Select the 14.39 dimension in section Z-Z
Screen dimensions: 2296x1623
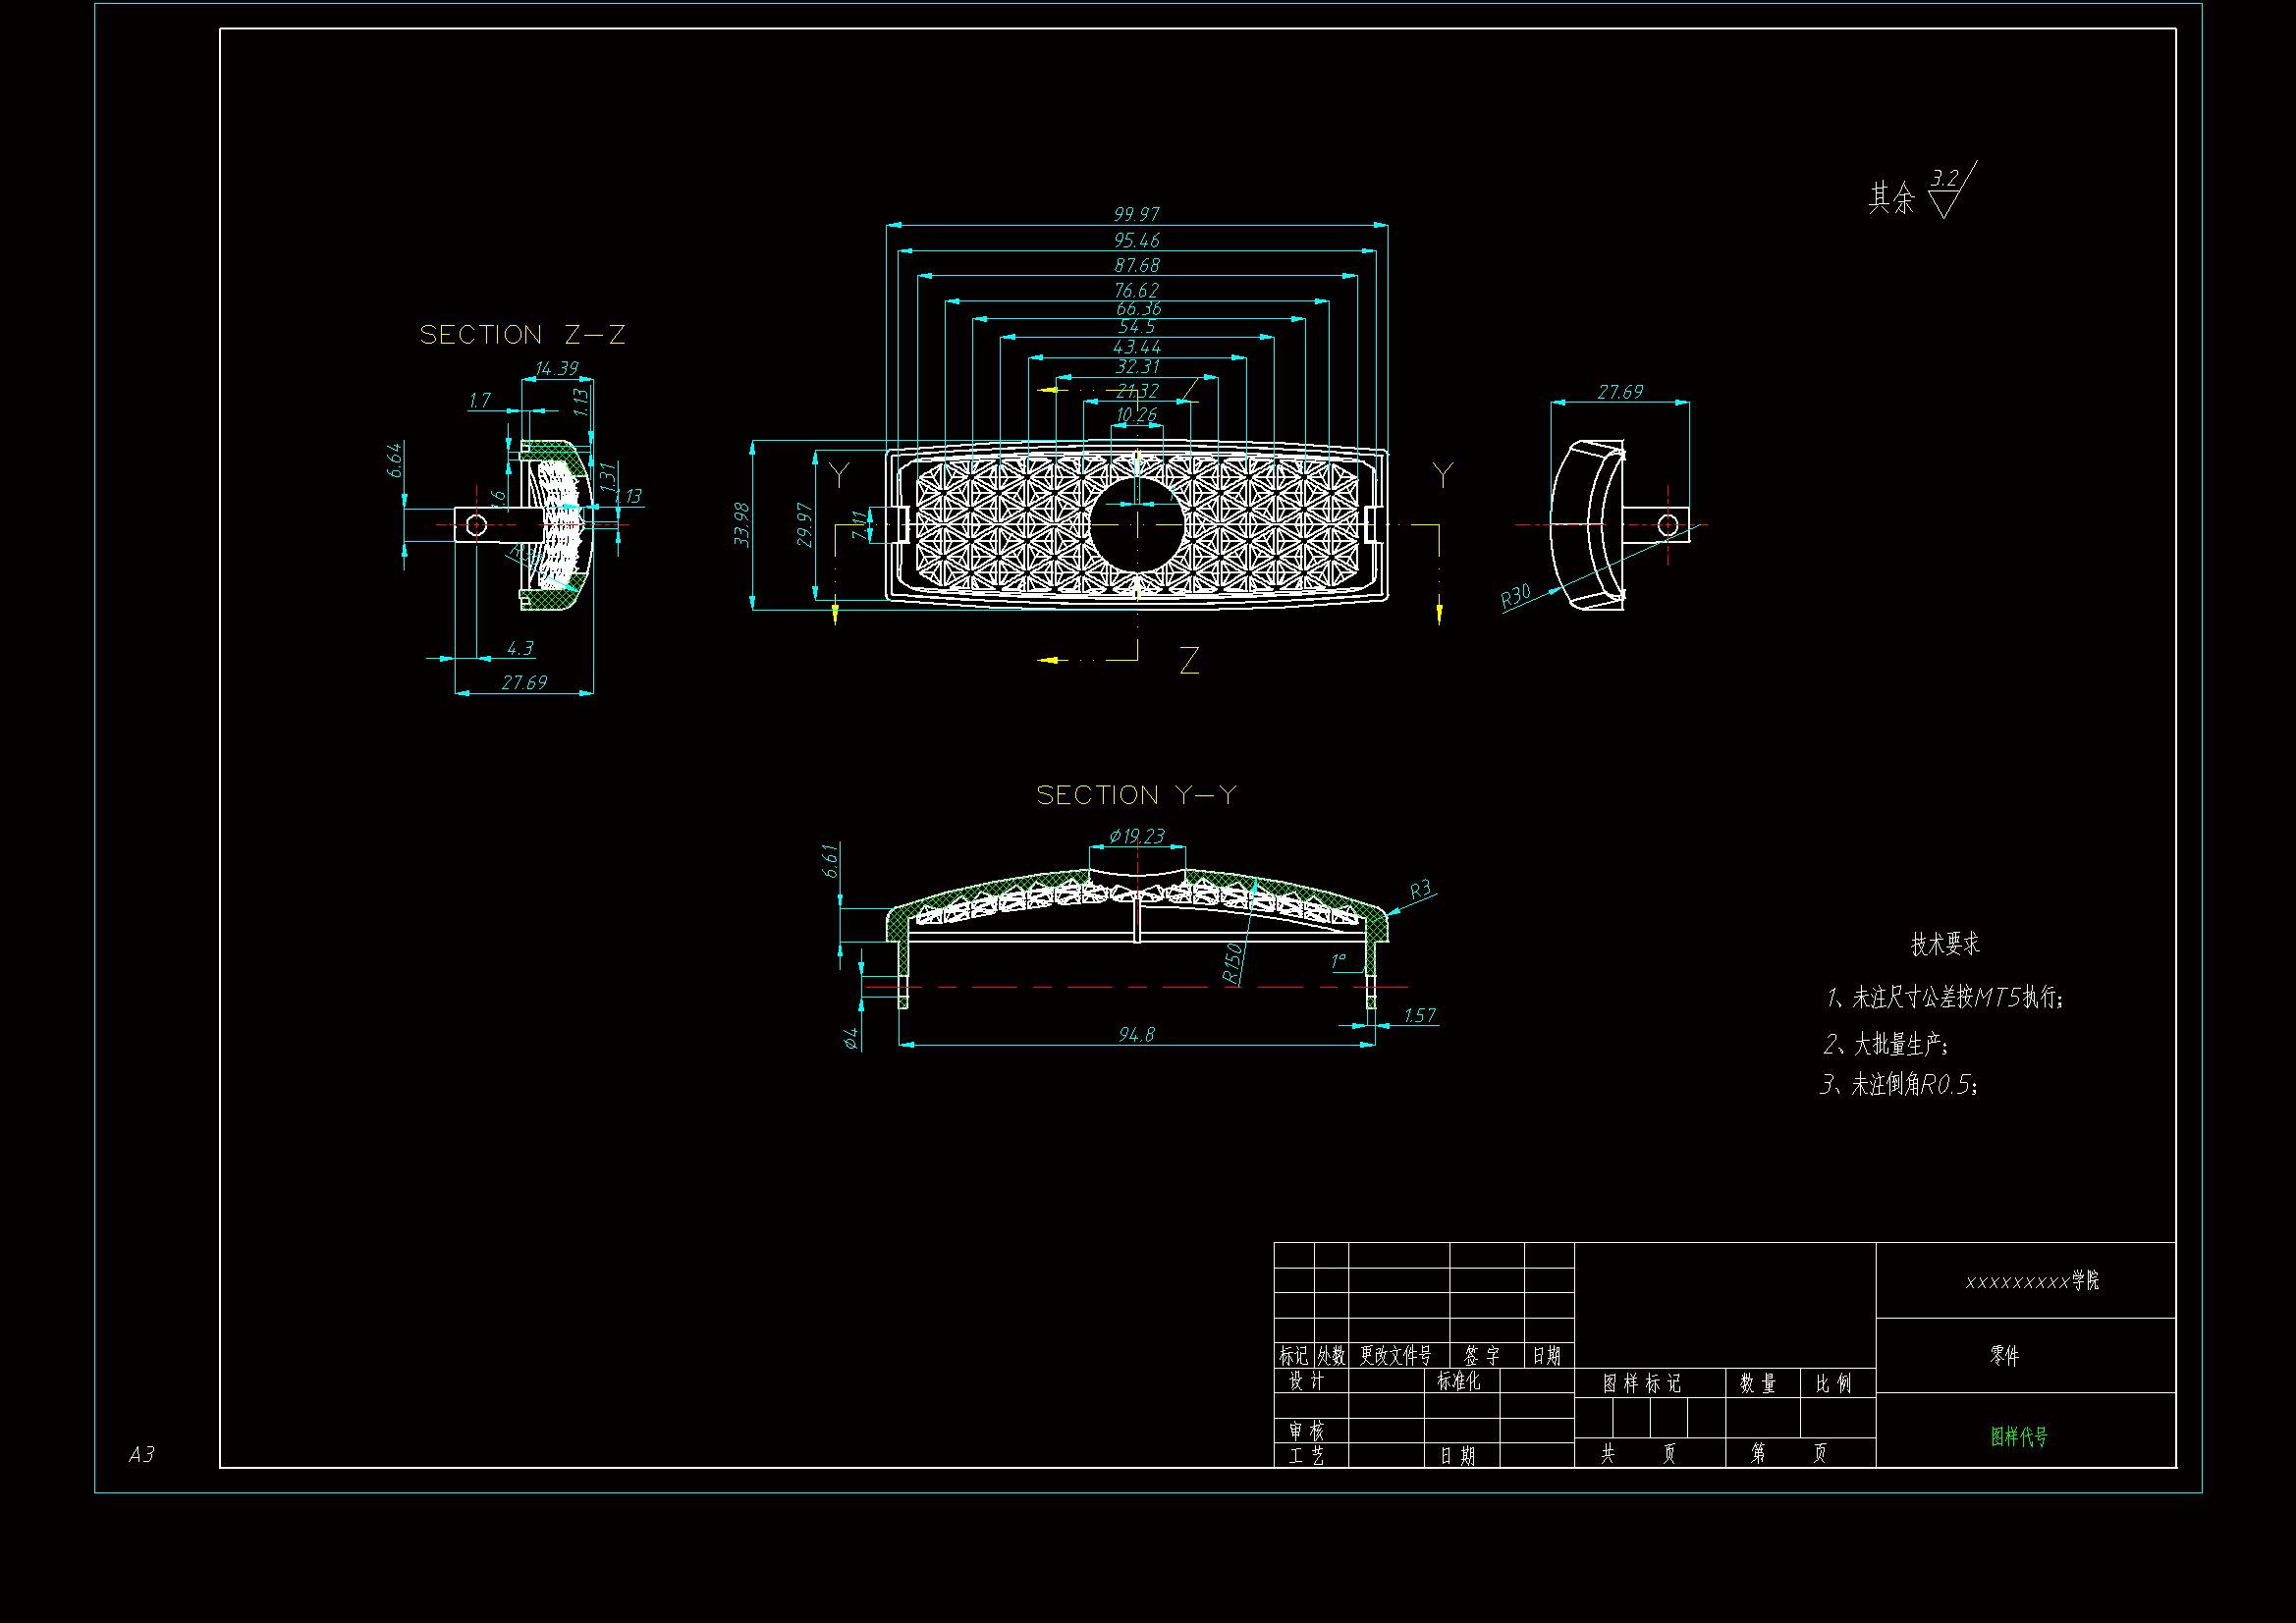click(x=556, y=368)
